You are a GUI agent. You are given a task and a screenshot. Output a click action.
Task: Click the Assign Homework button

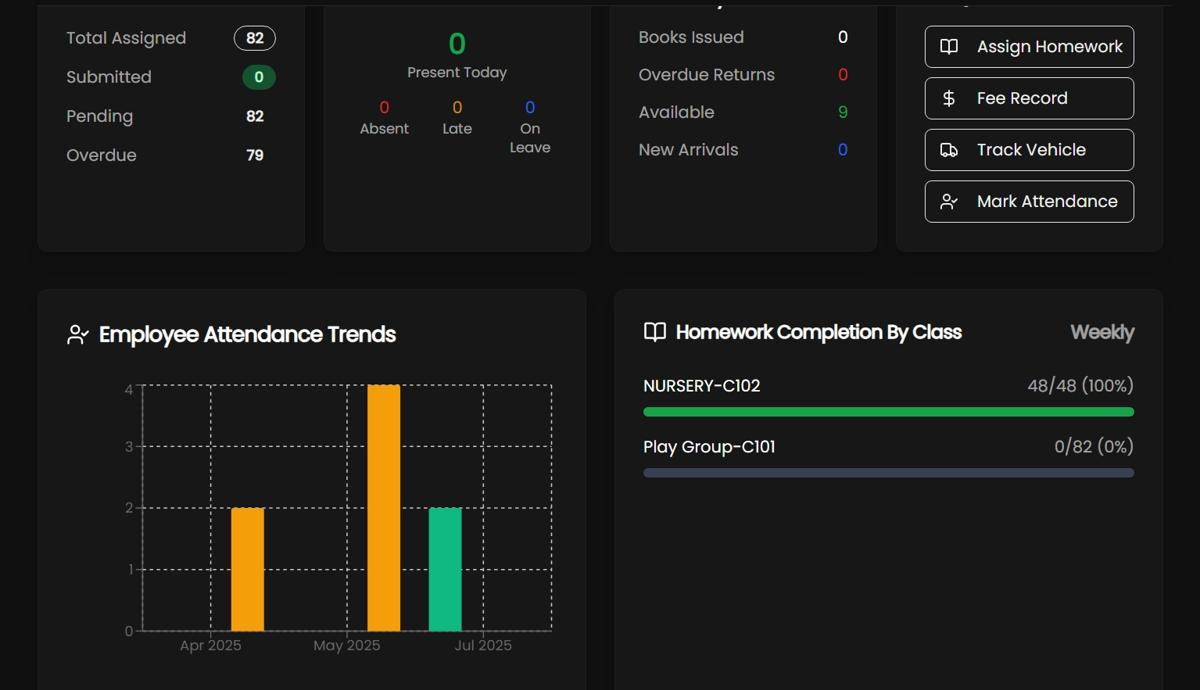(1029, 46)
